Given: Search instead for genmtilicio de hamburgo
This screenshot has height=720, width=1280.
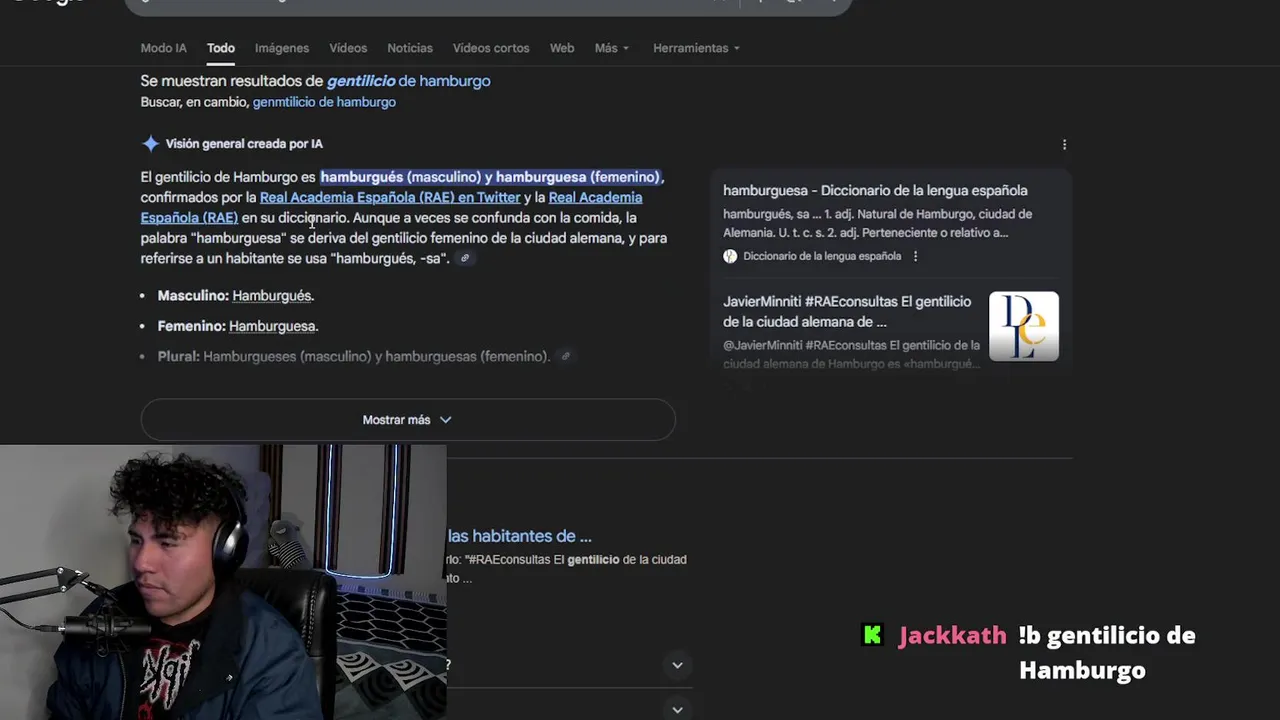Looking at the screenshot, I should [324, 102].
